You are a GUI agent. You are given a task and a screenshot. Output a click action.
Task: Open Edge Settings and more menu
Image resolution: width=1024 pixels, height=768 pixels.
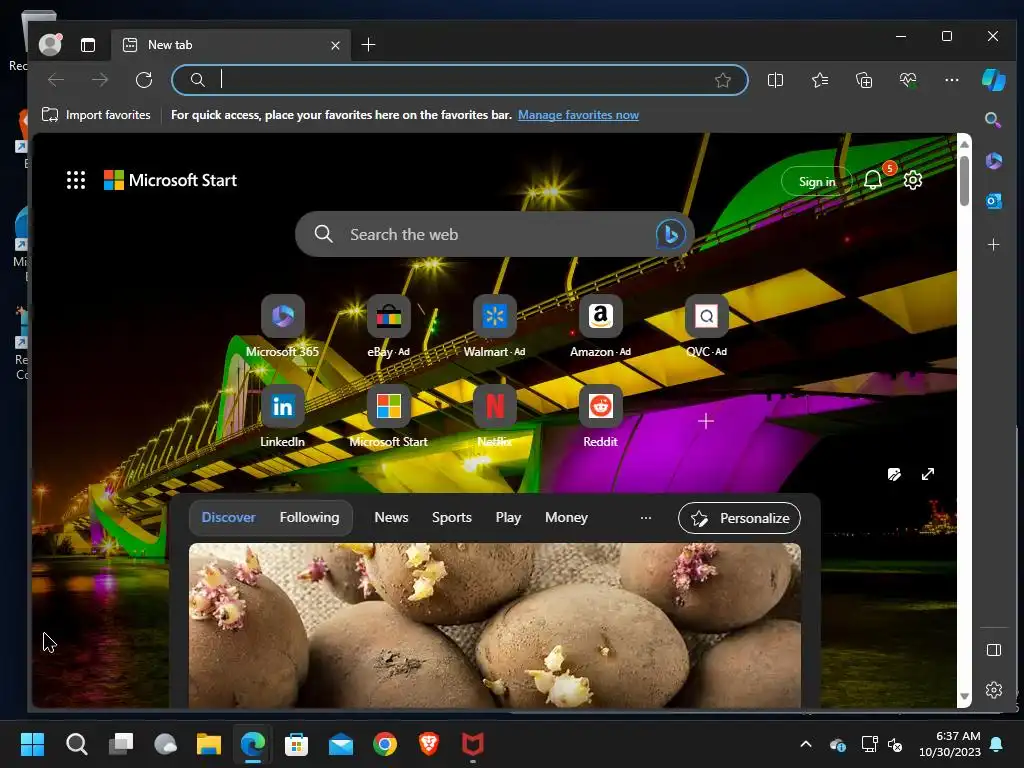(x=952, y=80)
